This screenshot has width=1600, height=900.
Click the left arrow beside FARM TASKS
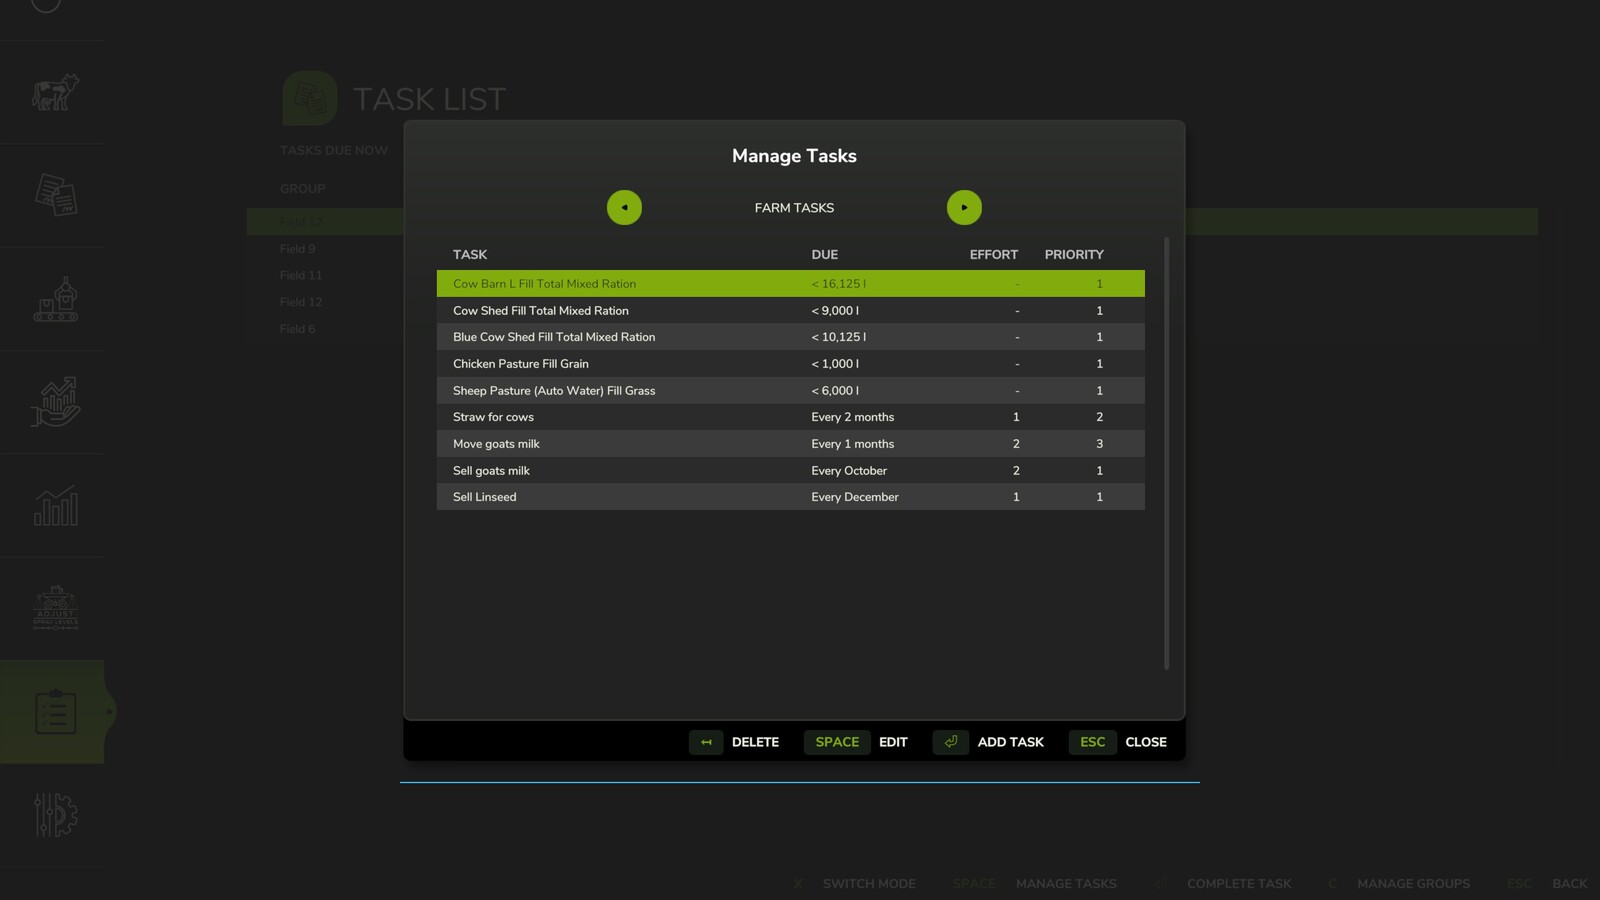coord(624,207)
